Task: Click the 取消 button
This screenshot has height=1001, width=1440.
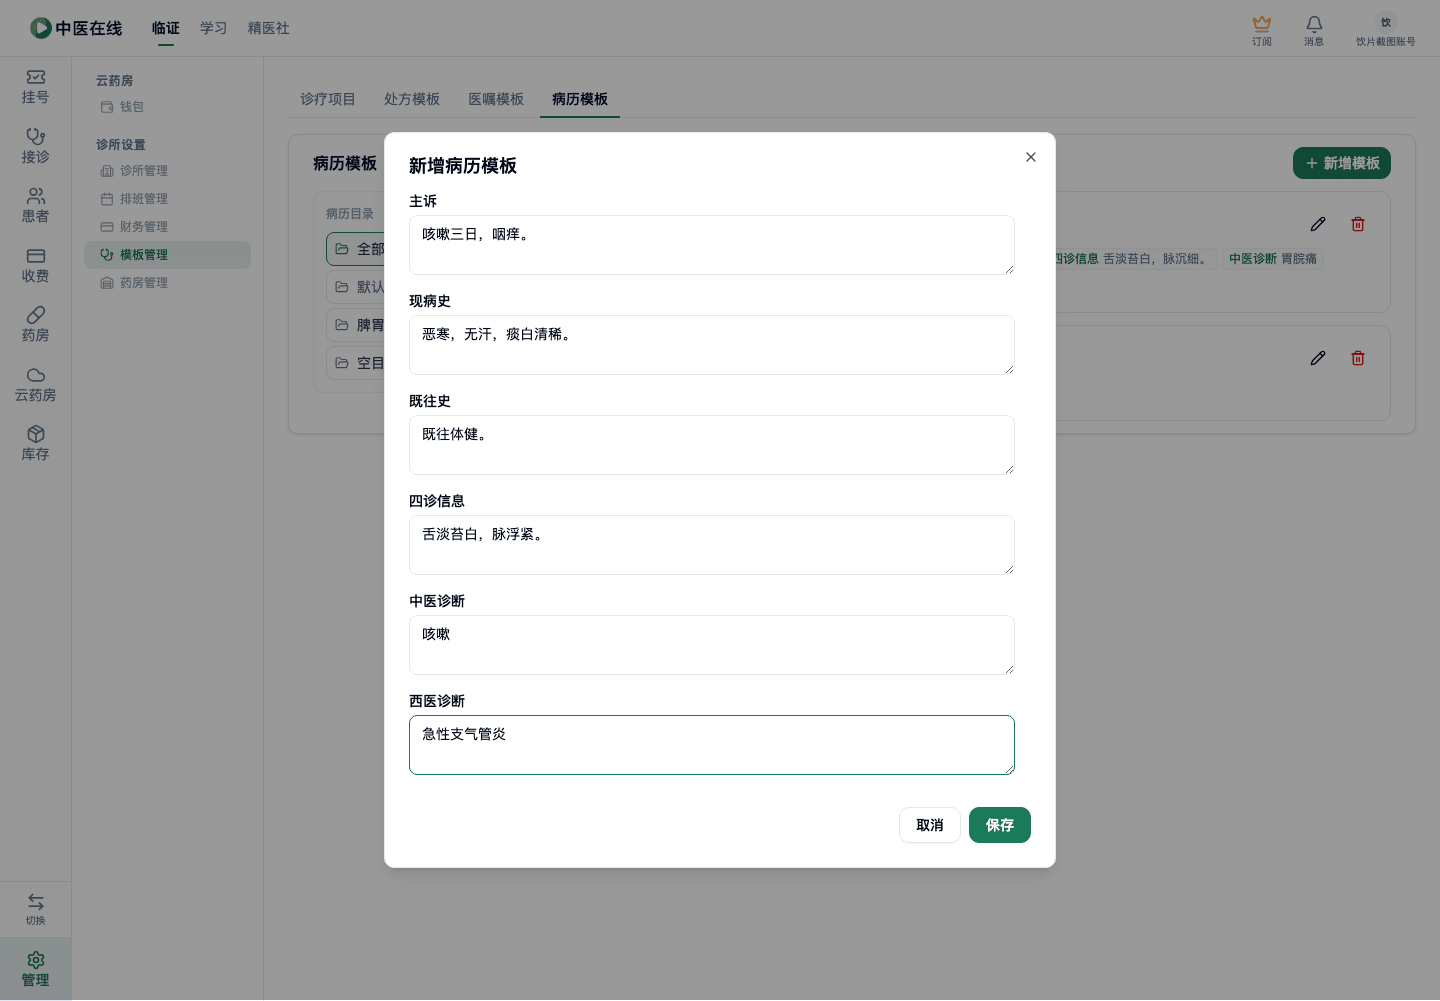Action: 930,825
